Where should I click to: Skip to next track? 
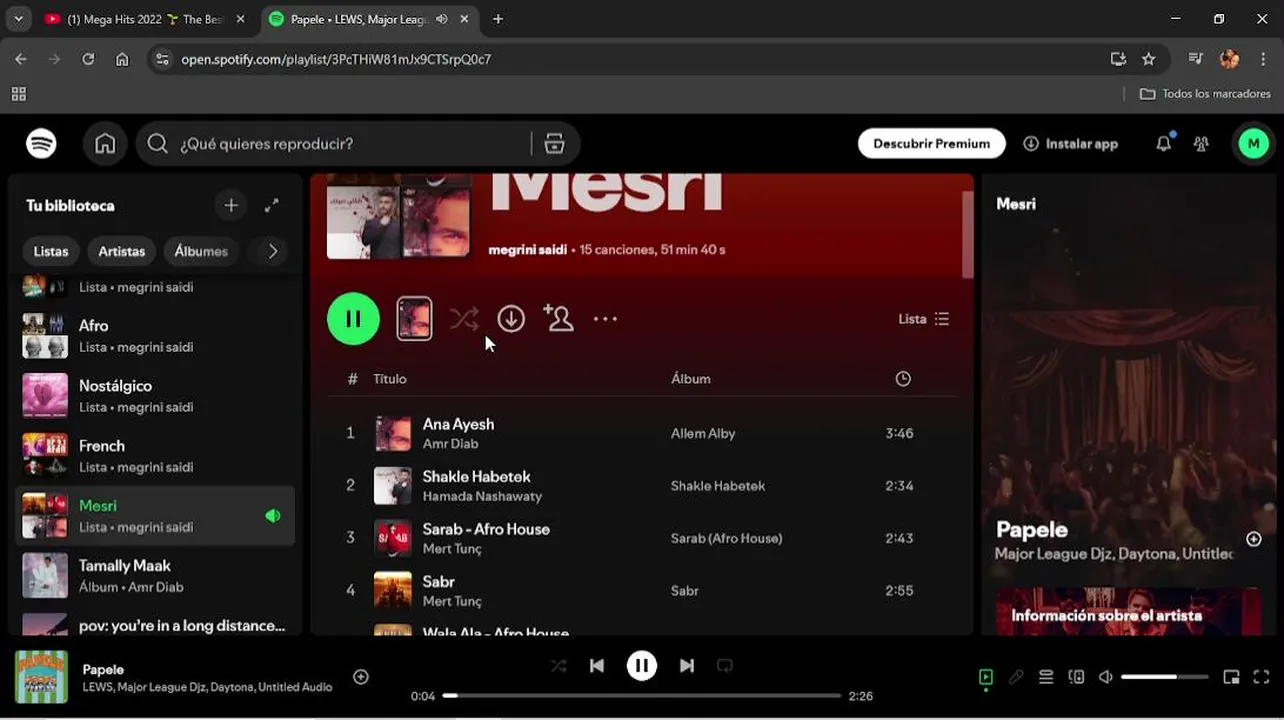tap(687, 666)
